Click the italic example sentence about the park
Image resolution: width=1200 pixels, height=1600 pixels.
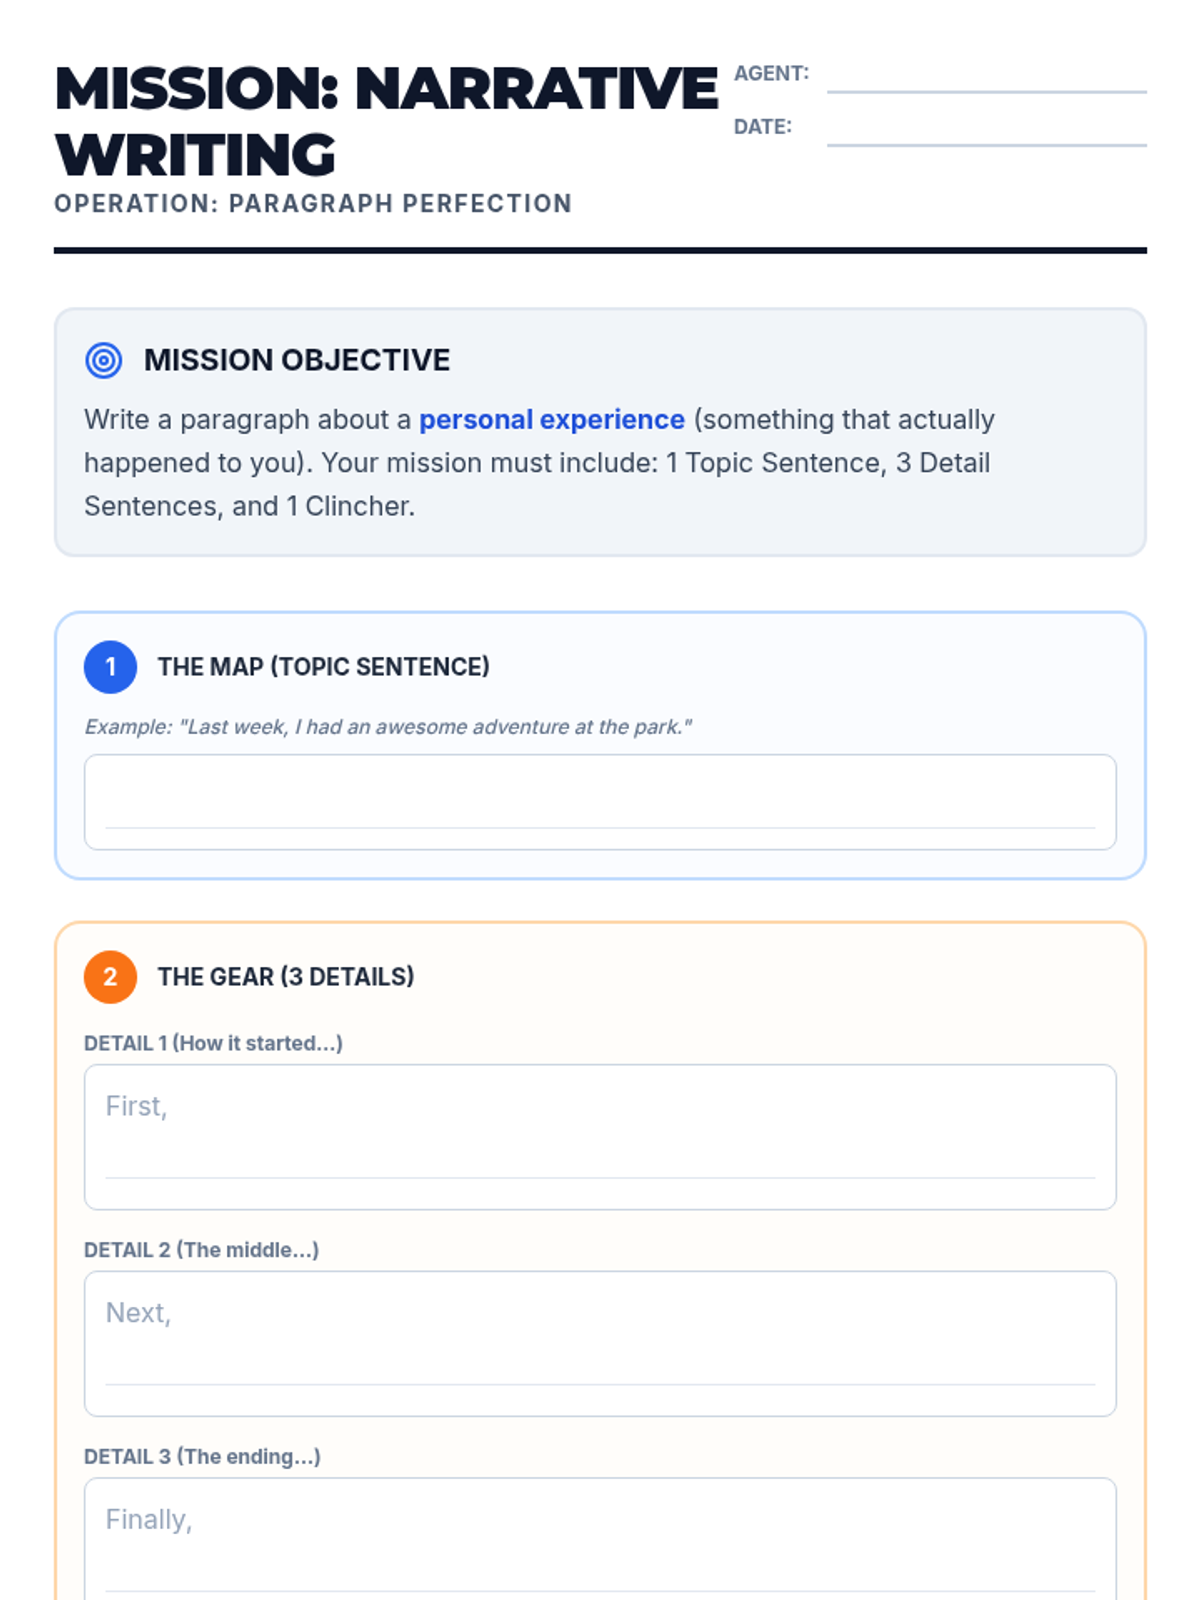tap(388, 727)
